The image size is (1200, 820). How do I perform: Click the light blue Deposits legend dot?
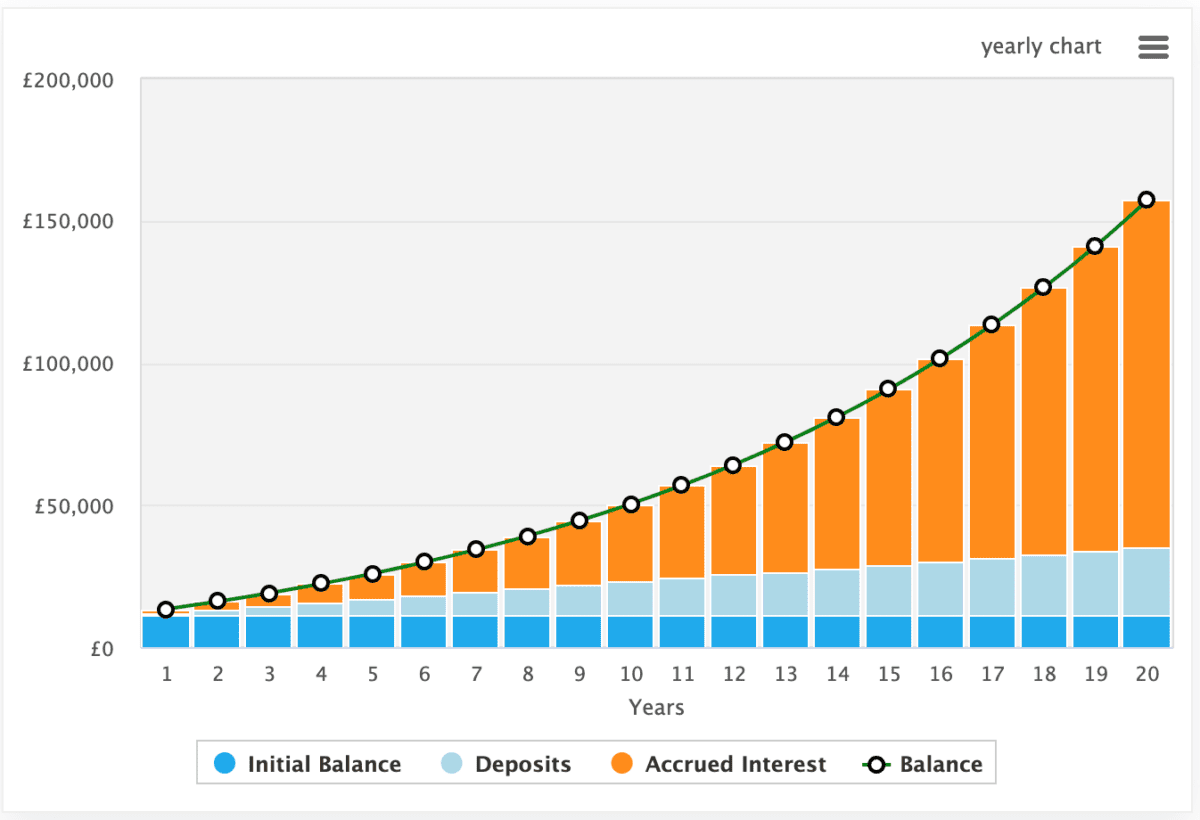click(452, 765)
